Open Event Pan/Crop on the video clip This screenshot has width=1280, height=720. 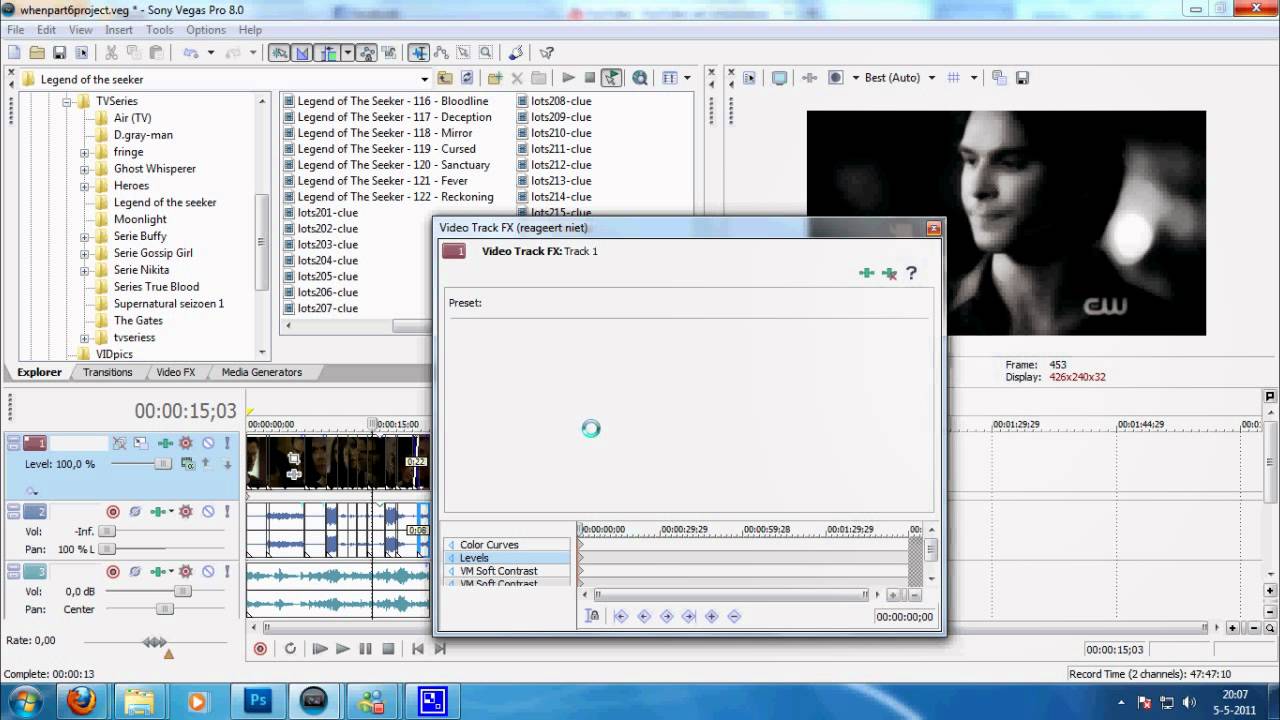click(294, 458)
